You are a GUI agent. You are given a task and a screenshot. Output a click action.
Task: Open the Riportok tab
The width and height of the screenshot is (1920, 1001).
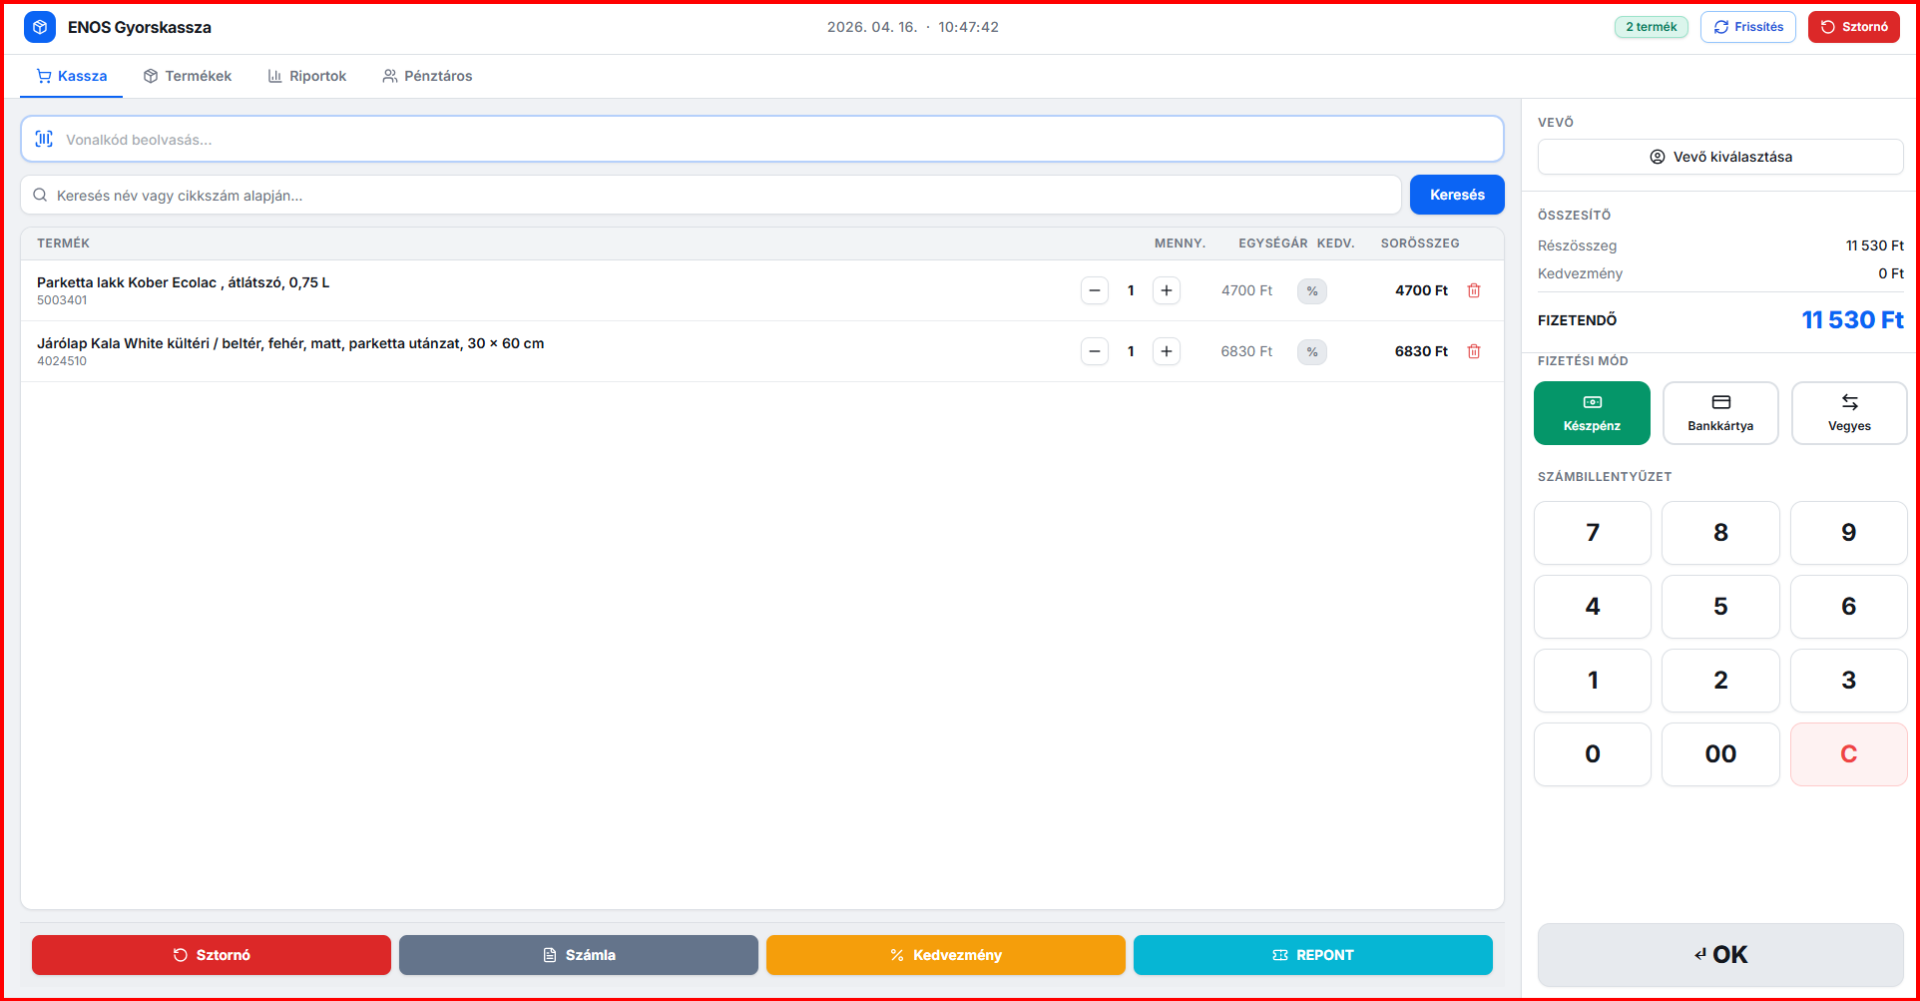coord(307,76)
